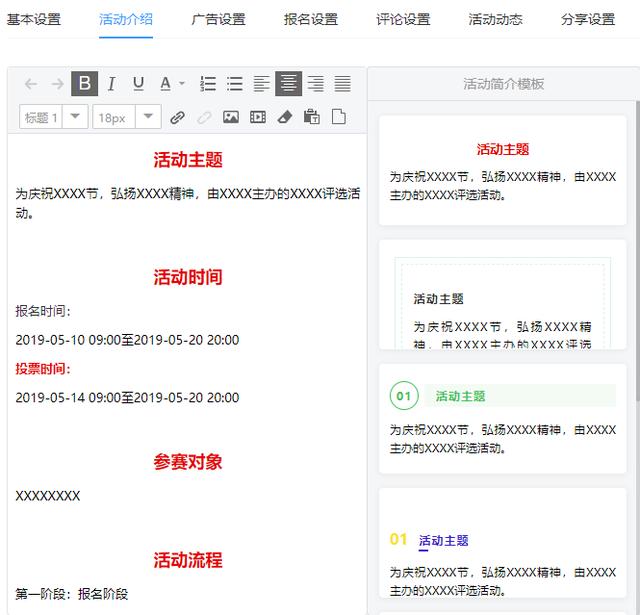Switch to the 报名设置 tab

pyautogui.click(x=311, y=19)
